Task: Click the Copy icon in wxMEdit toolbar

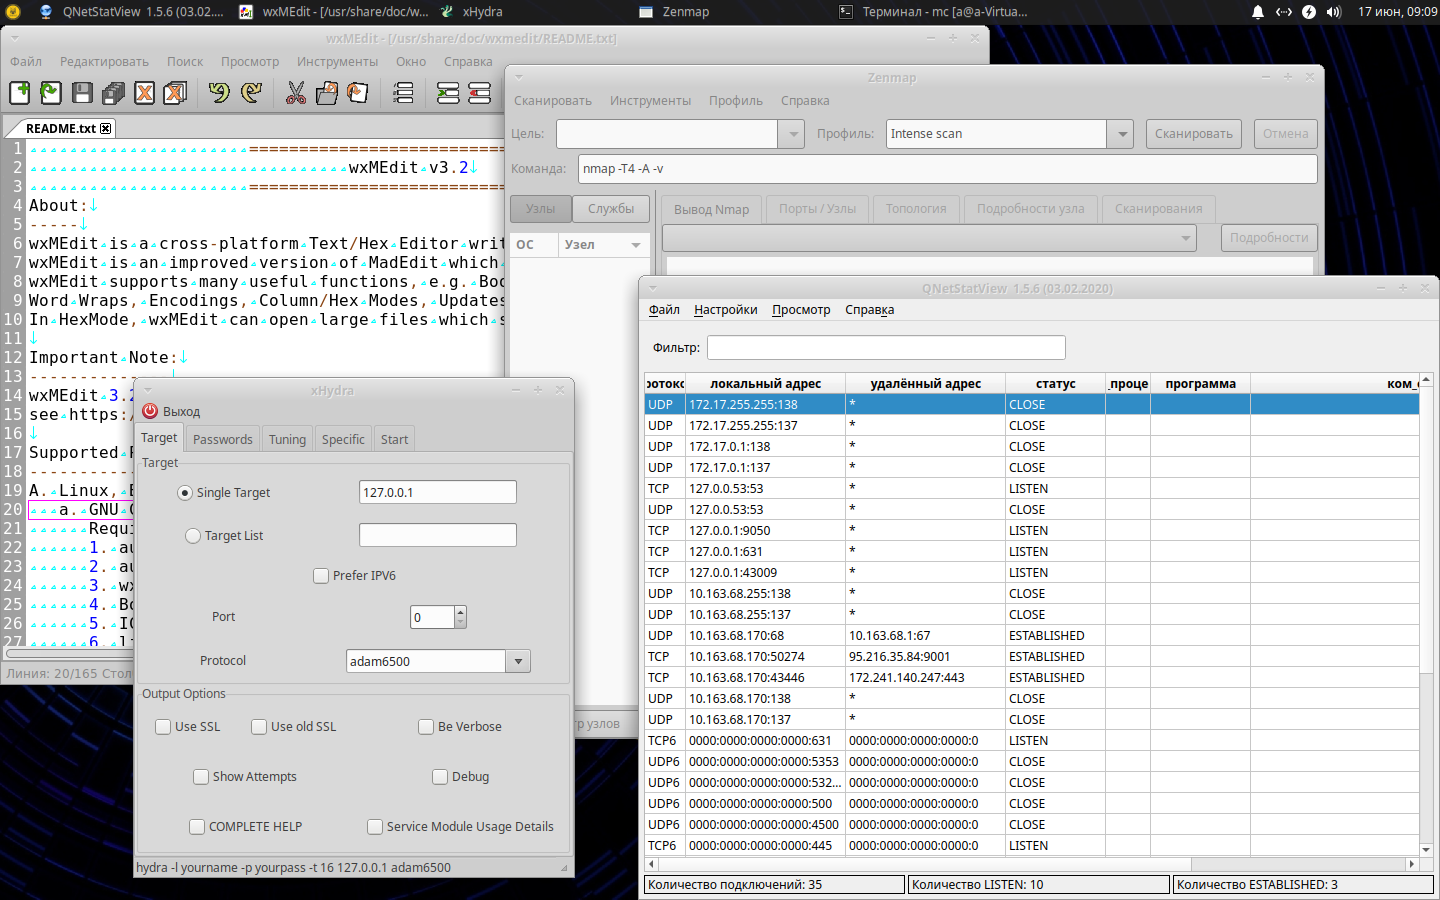Action: pos(327,93)
